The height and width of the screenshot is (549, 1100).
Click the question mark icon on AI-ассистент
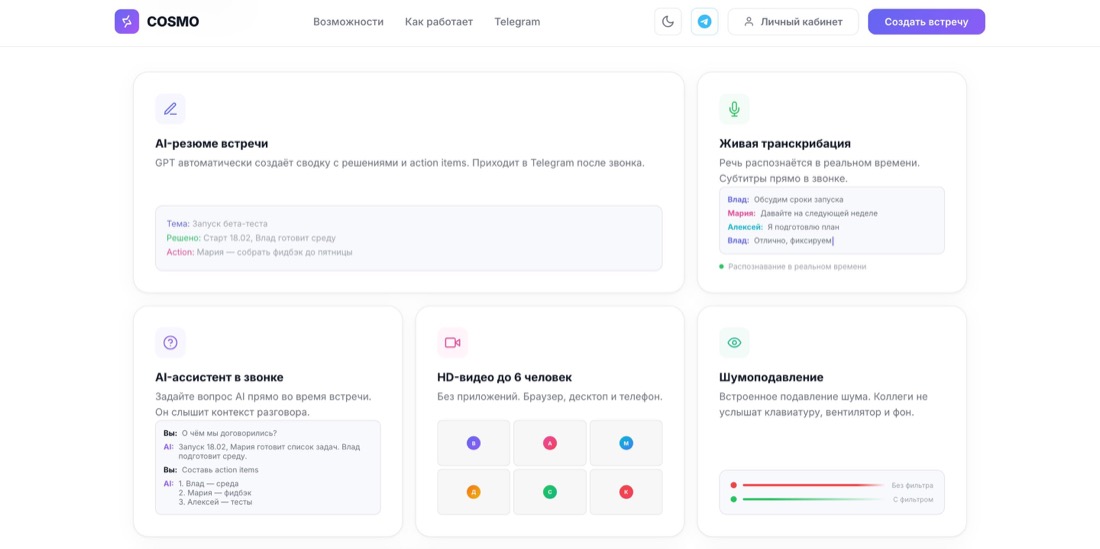[170, 342]
